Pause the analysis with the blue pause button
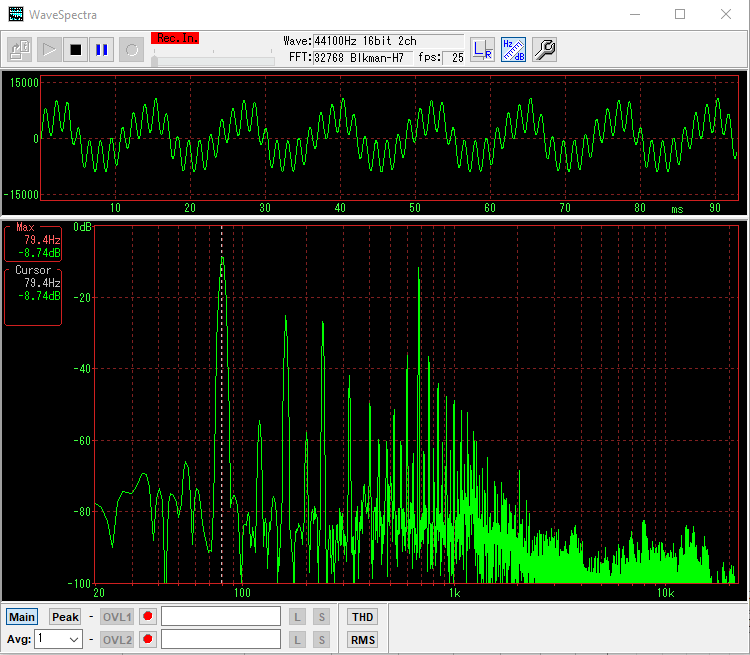This screenshot has width=750, height=655. (x=101, y=50)
